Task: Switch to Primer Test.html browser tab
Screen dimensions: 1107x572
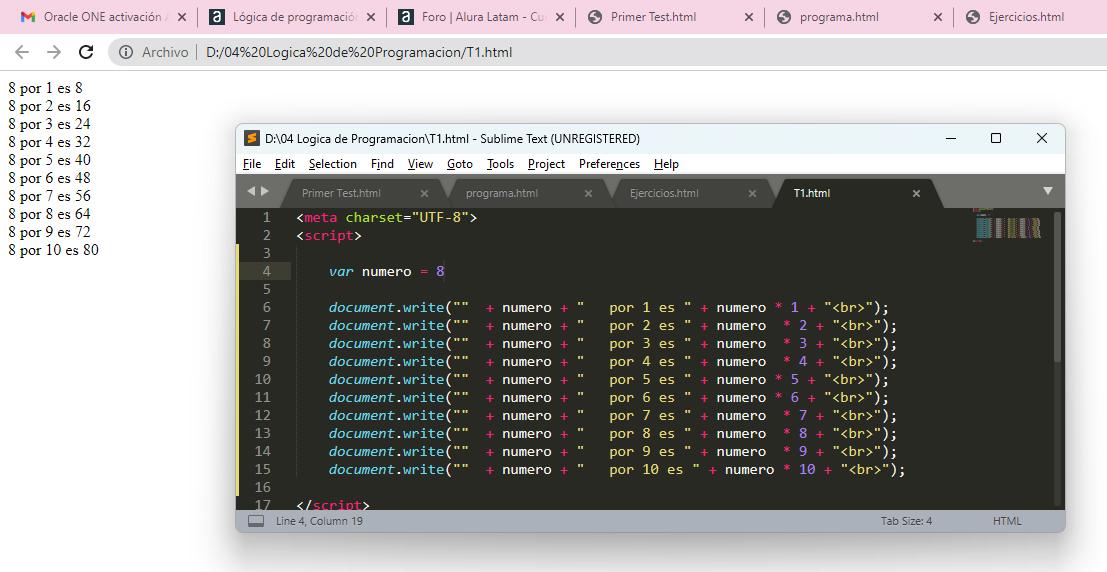Action: (669, 17)
